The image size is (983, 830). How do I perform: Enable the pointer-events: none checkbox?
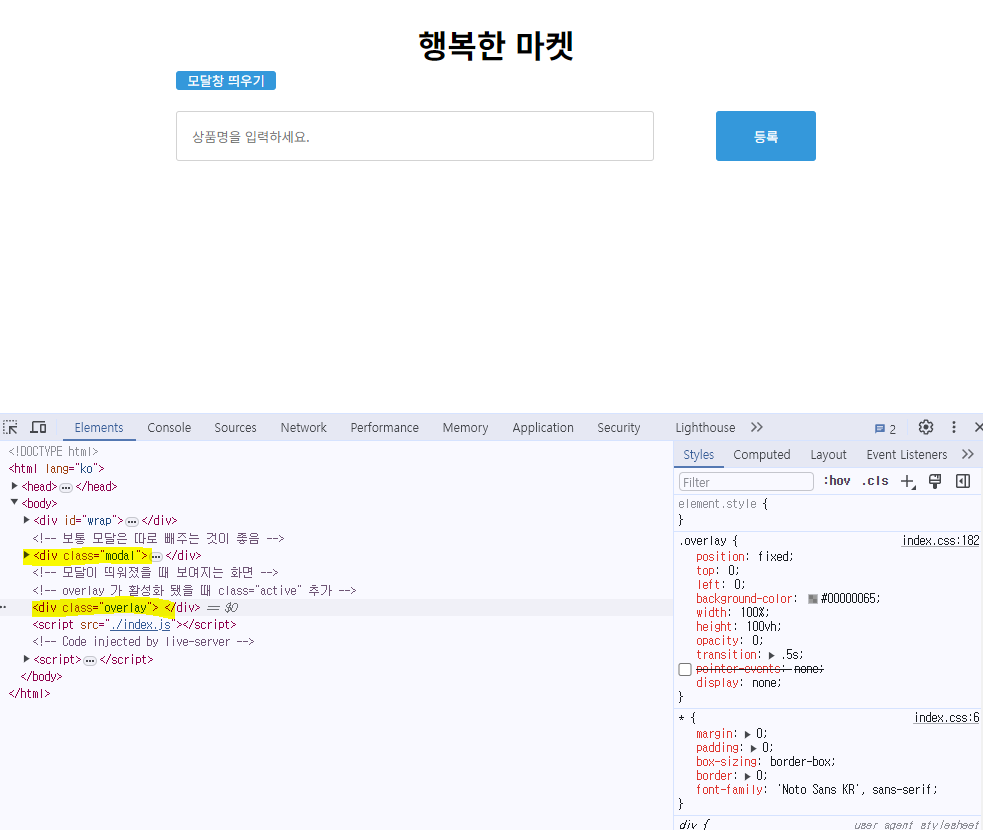pyautogui.click(x=685, y=670)
